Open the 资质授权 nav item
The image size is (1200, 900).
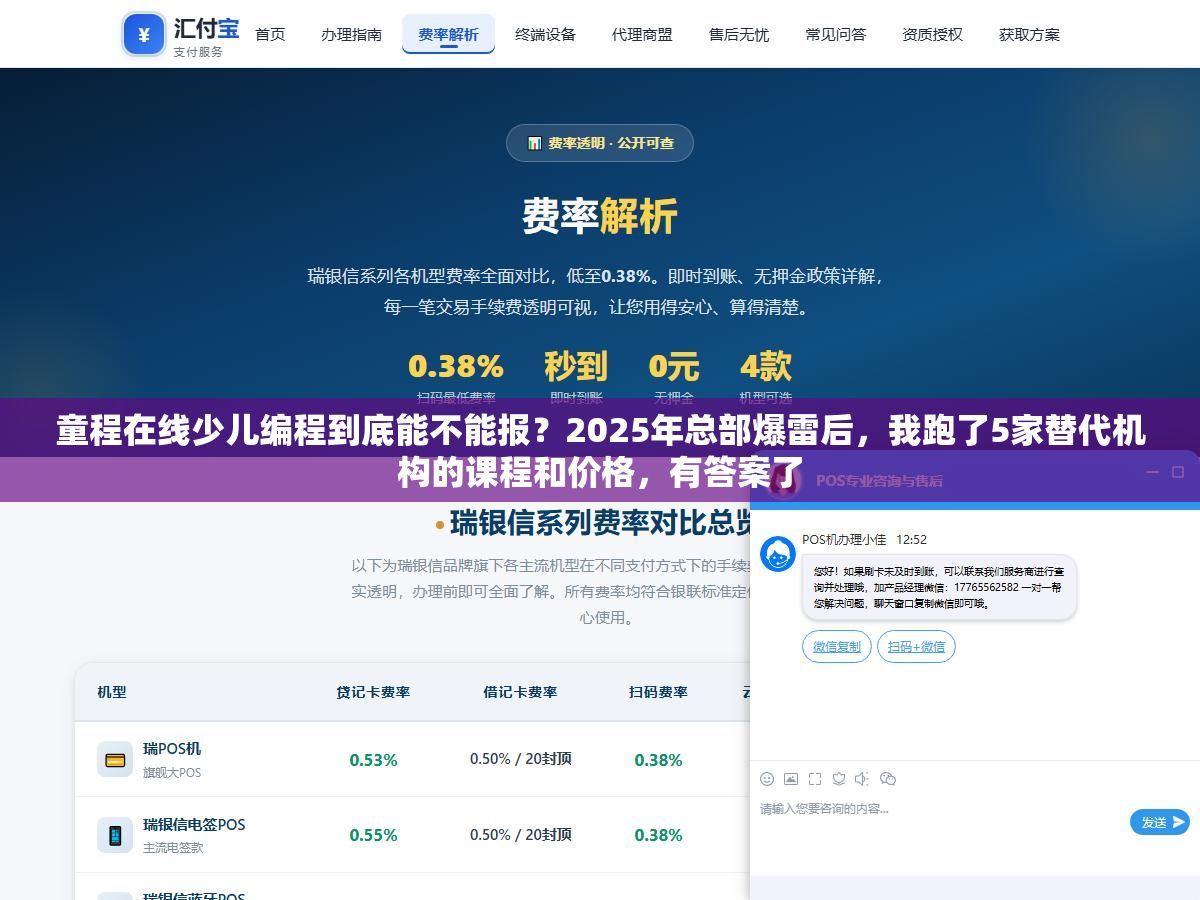[x=932, y=34]
